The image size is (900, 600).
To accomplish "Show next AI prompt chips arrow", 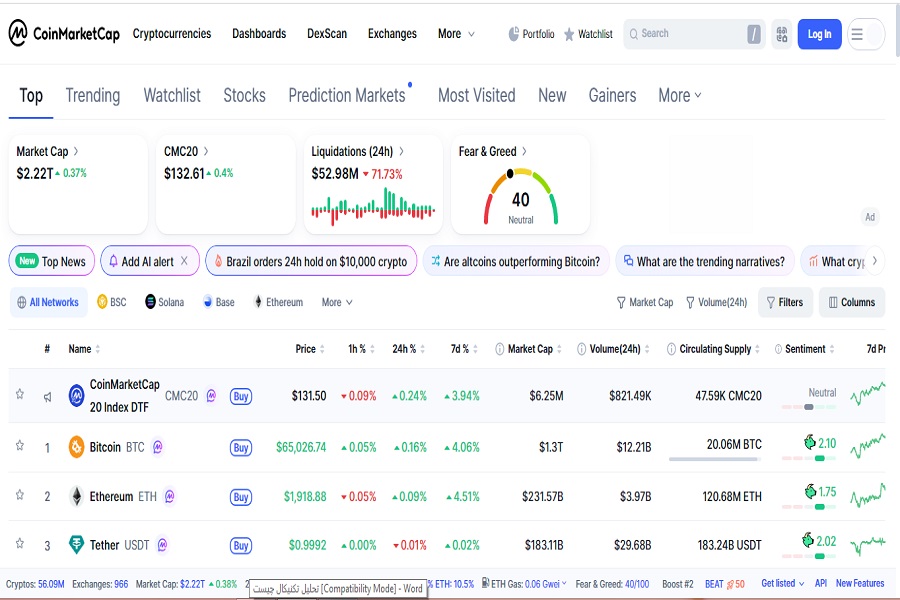I will pos(874,261).
